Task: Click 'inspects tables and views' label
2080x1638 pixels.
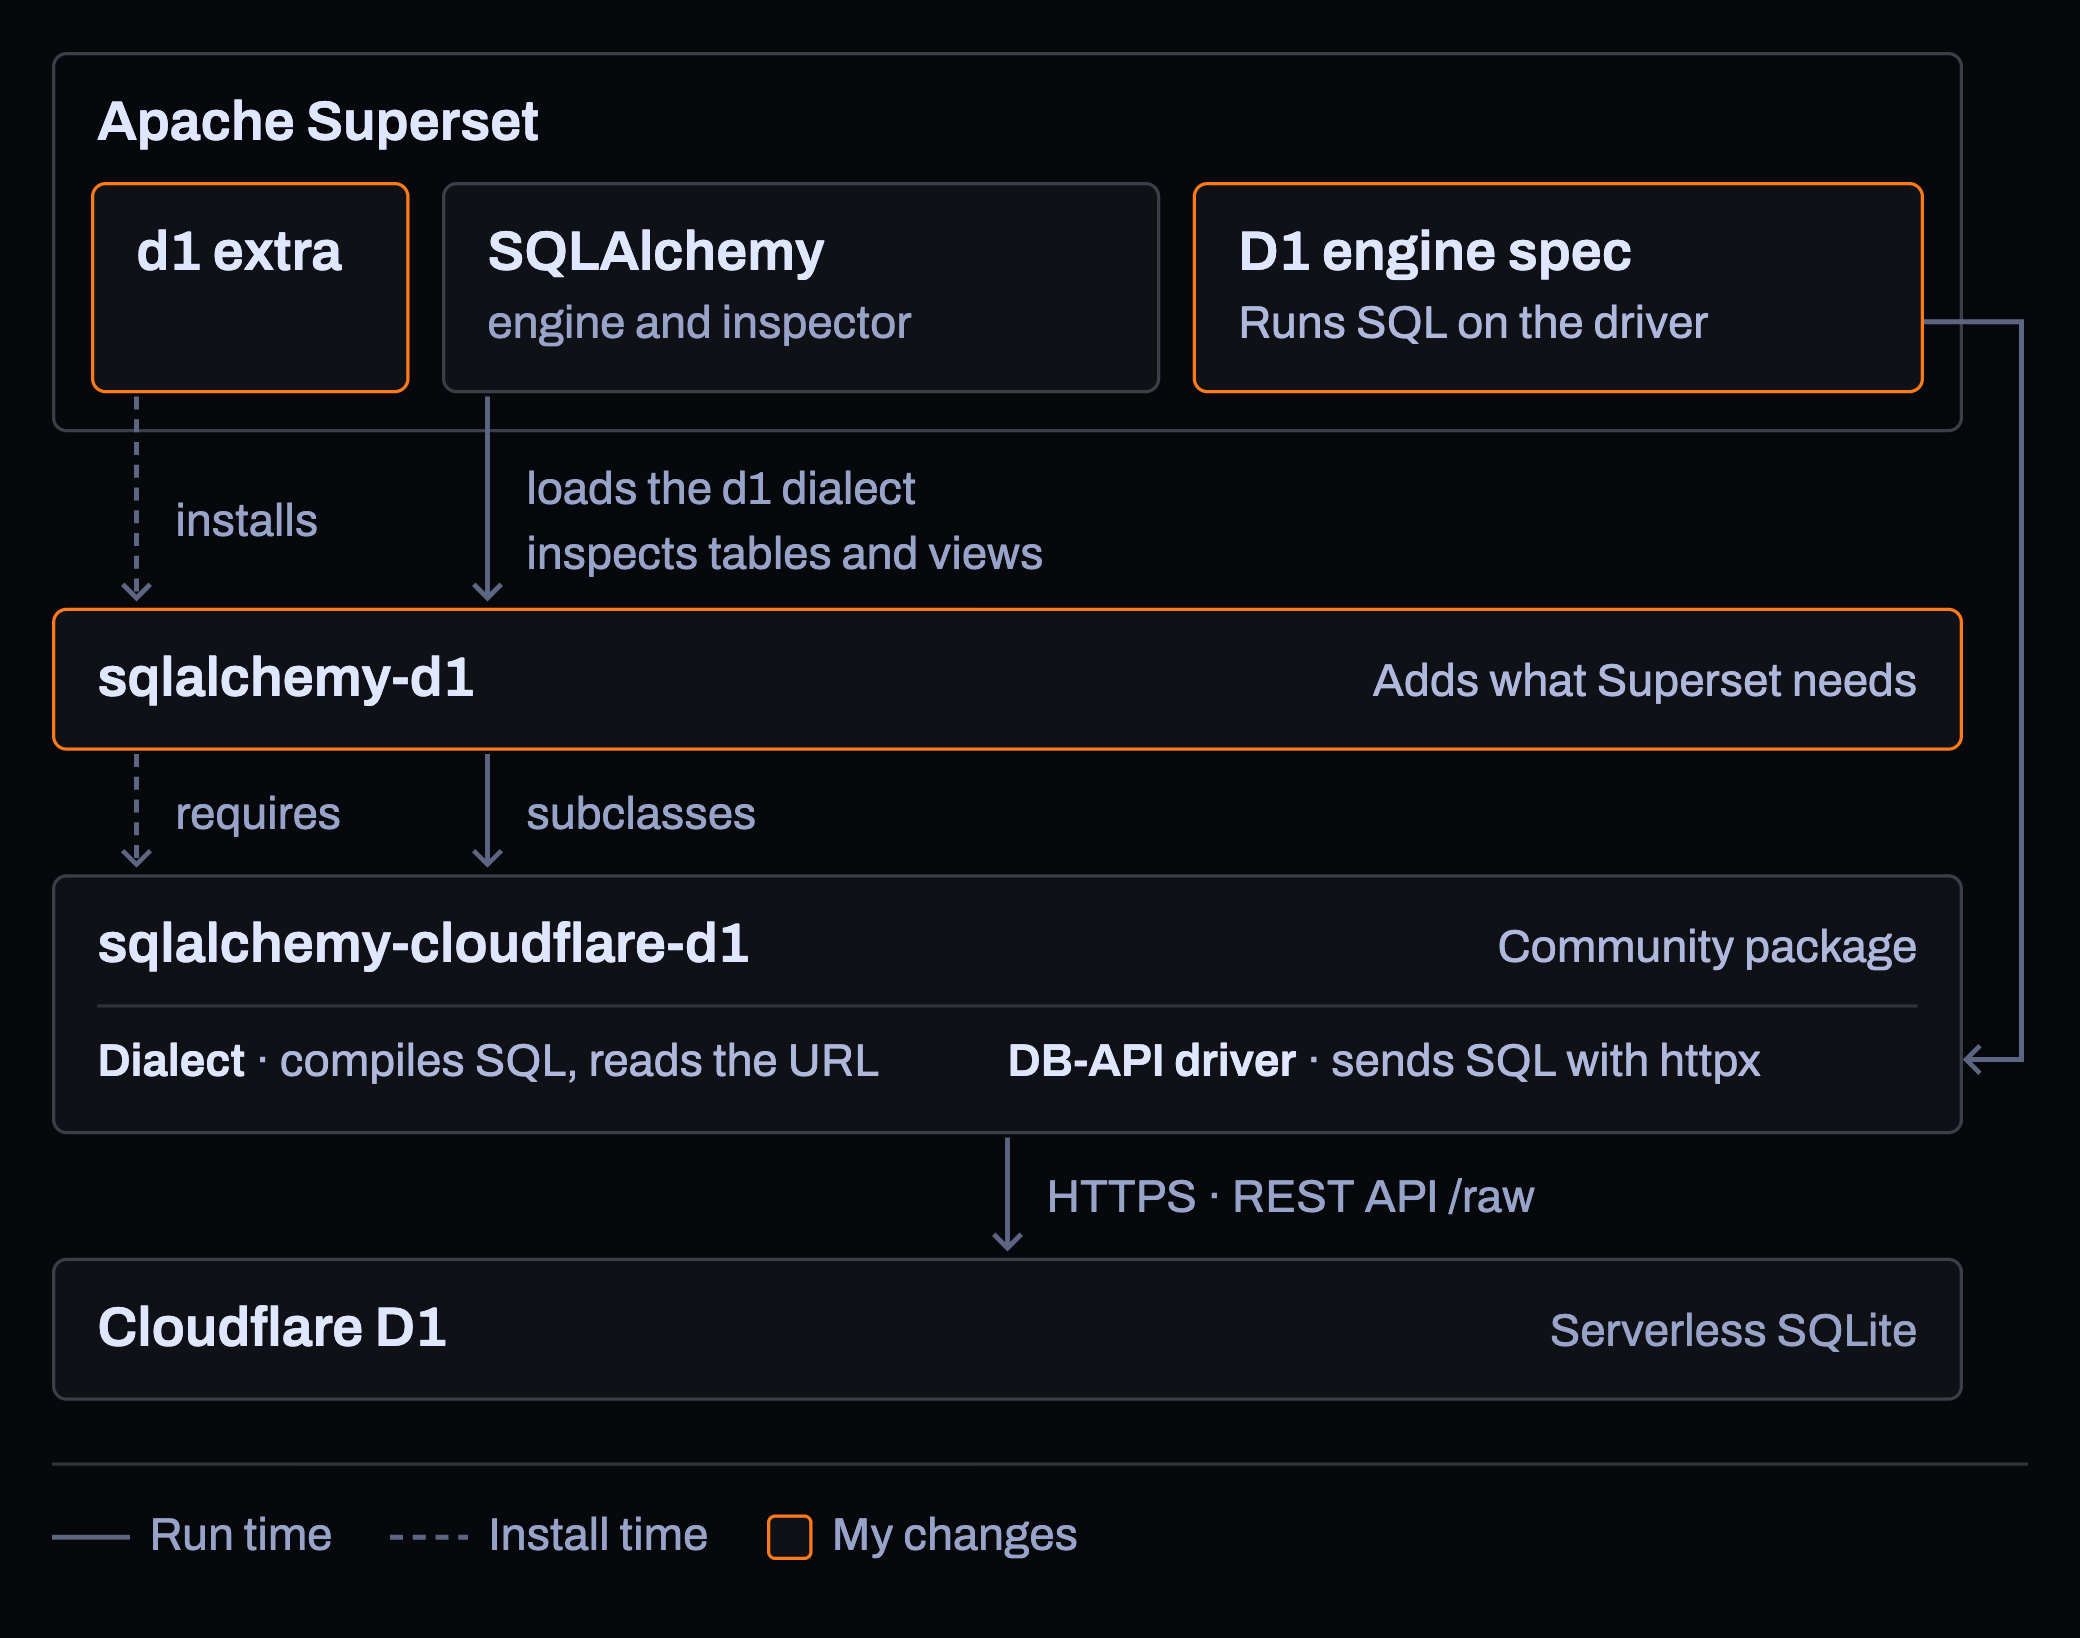Action: [x=784, y=554]
